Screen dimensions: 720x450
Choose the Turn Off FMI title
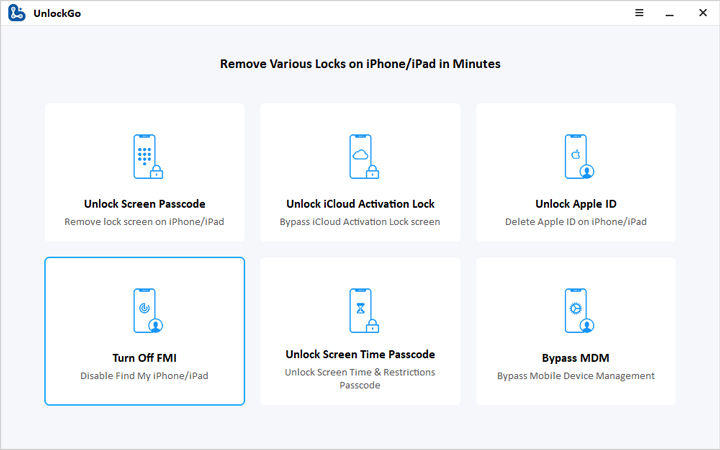coord(145,358)
